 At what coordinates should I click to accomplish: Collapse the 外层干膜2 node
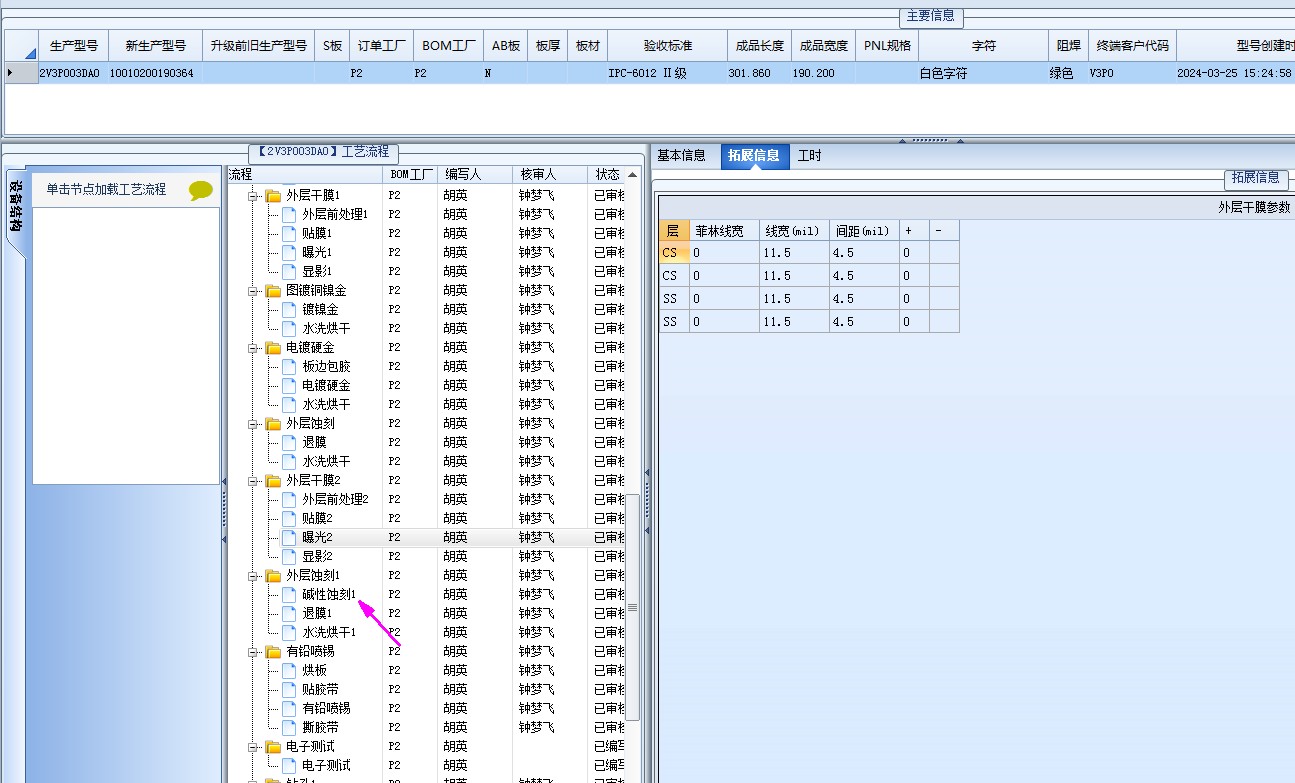[254, 480]
